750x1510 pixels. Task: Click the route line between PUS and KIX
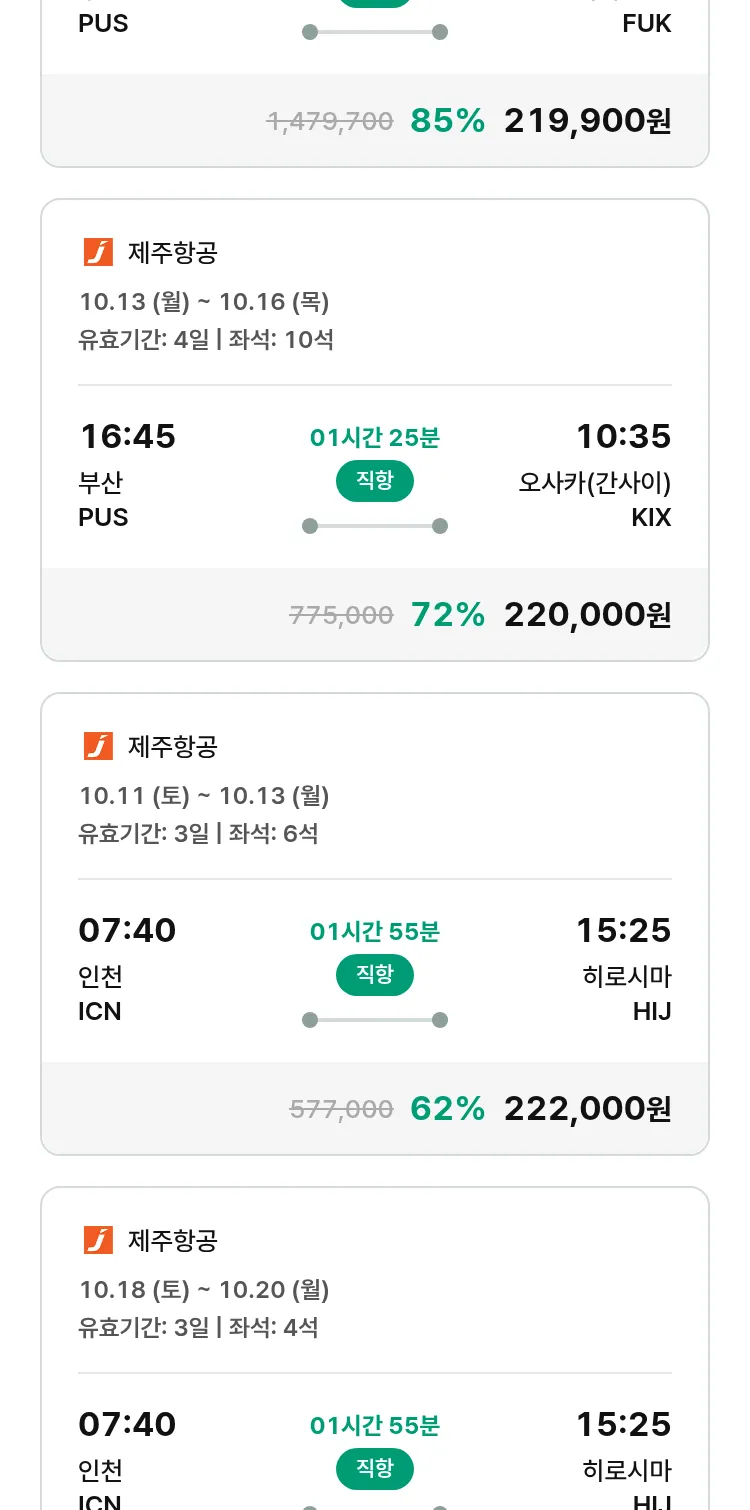click(374, 526)
